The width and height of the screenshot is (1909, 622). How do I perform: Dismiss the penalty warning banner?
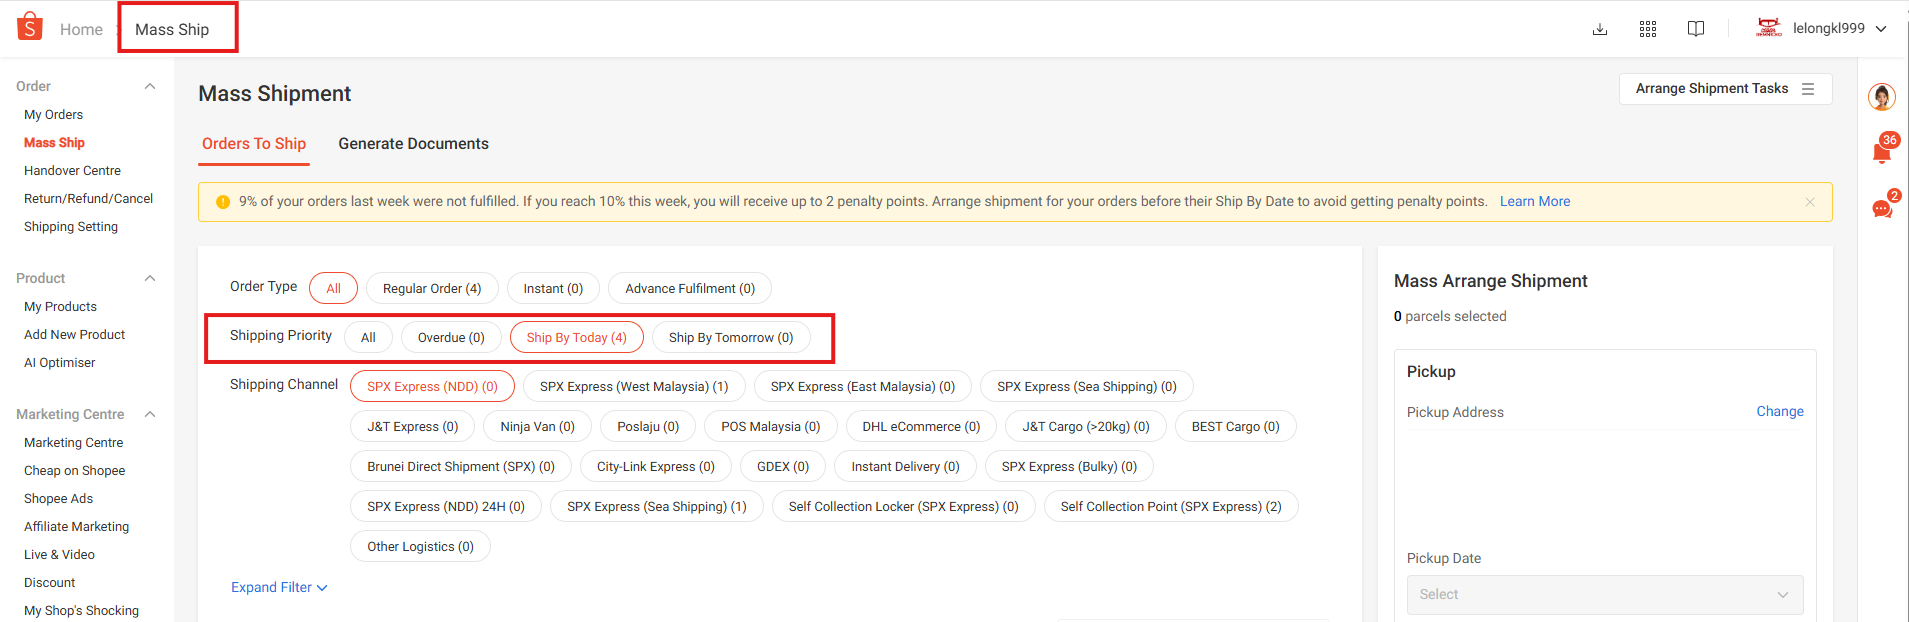(1810, 202)
